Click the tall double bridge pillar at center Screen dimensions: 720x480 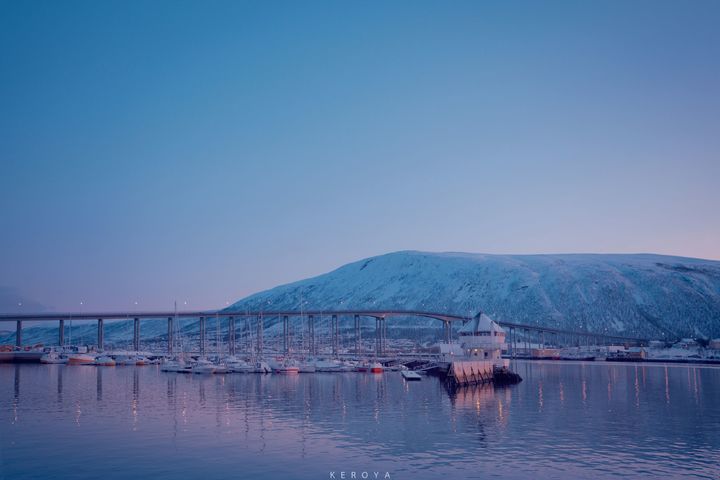[x=379, y=335]
